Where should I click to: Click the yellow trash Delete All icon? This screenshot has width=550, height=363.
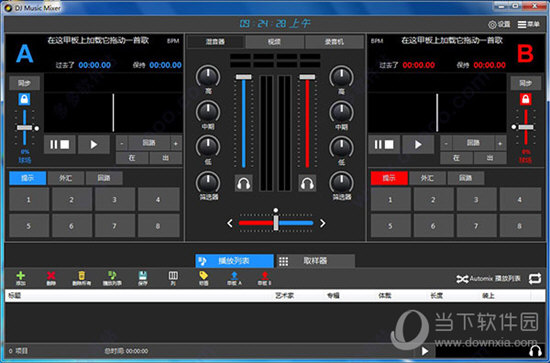point(81,278)
